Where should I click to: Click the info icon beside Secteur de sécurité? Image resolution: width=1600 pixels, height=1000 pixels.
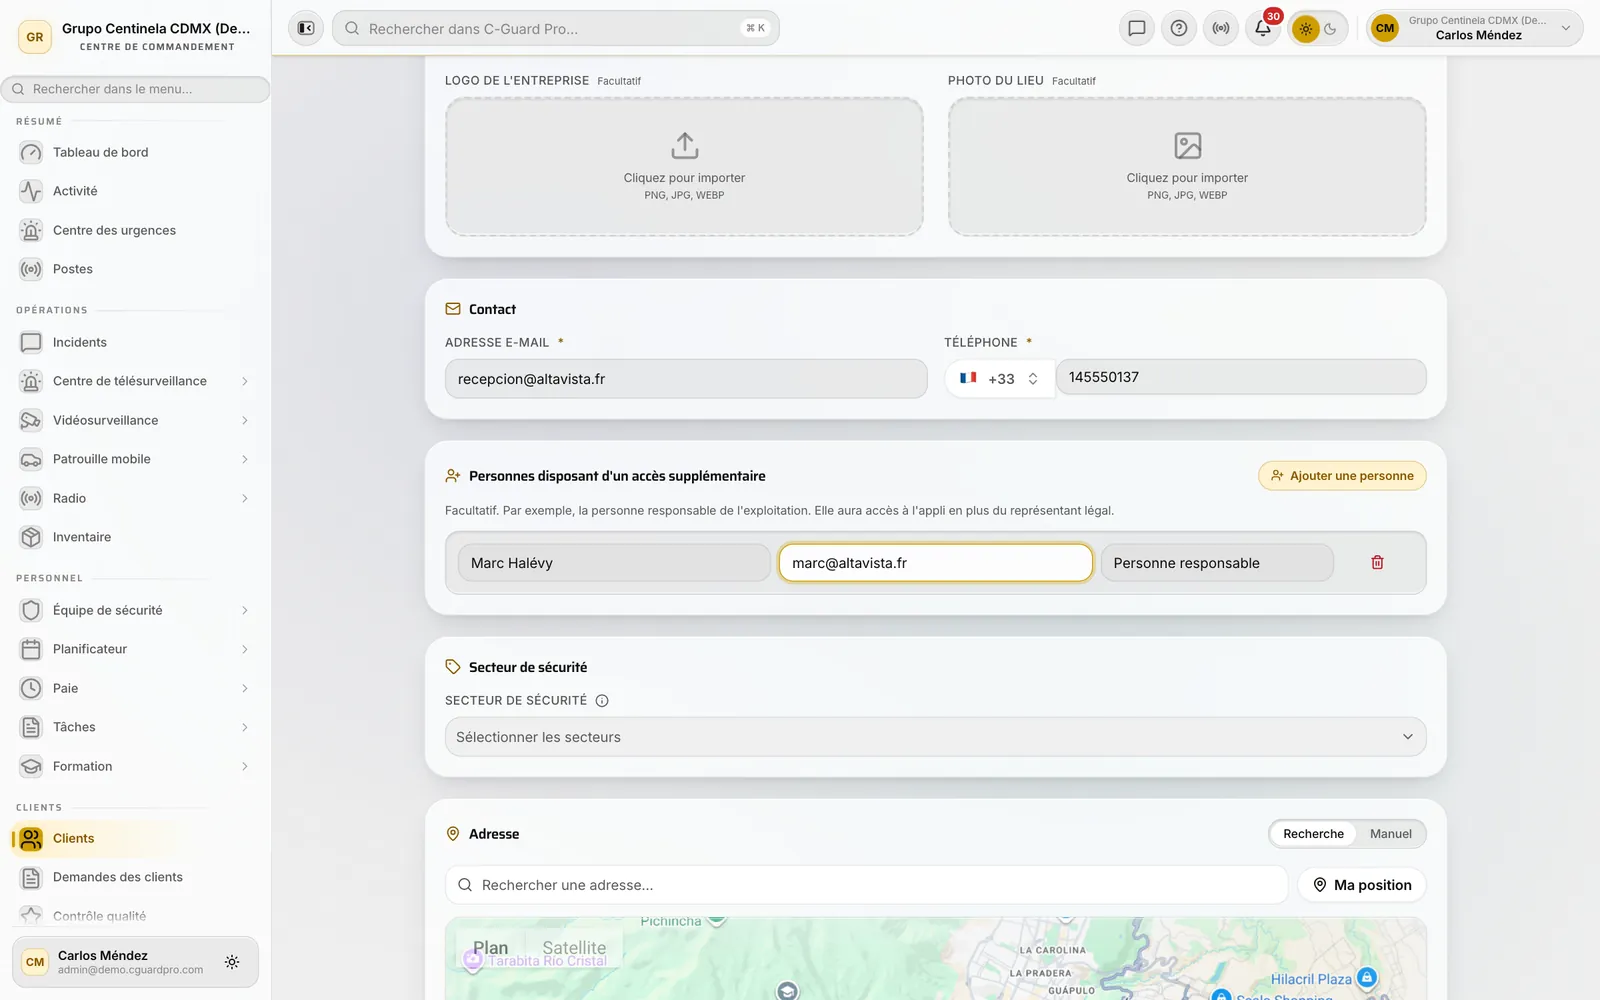pos(602,701)
